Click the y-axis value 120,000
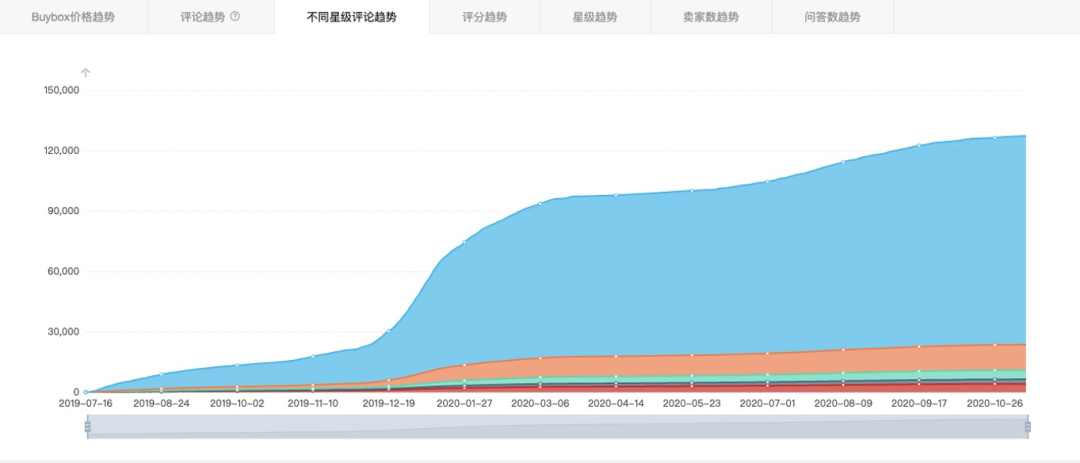1080x463 pixels. tap(61, 151)
